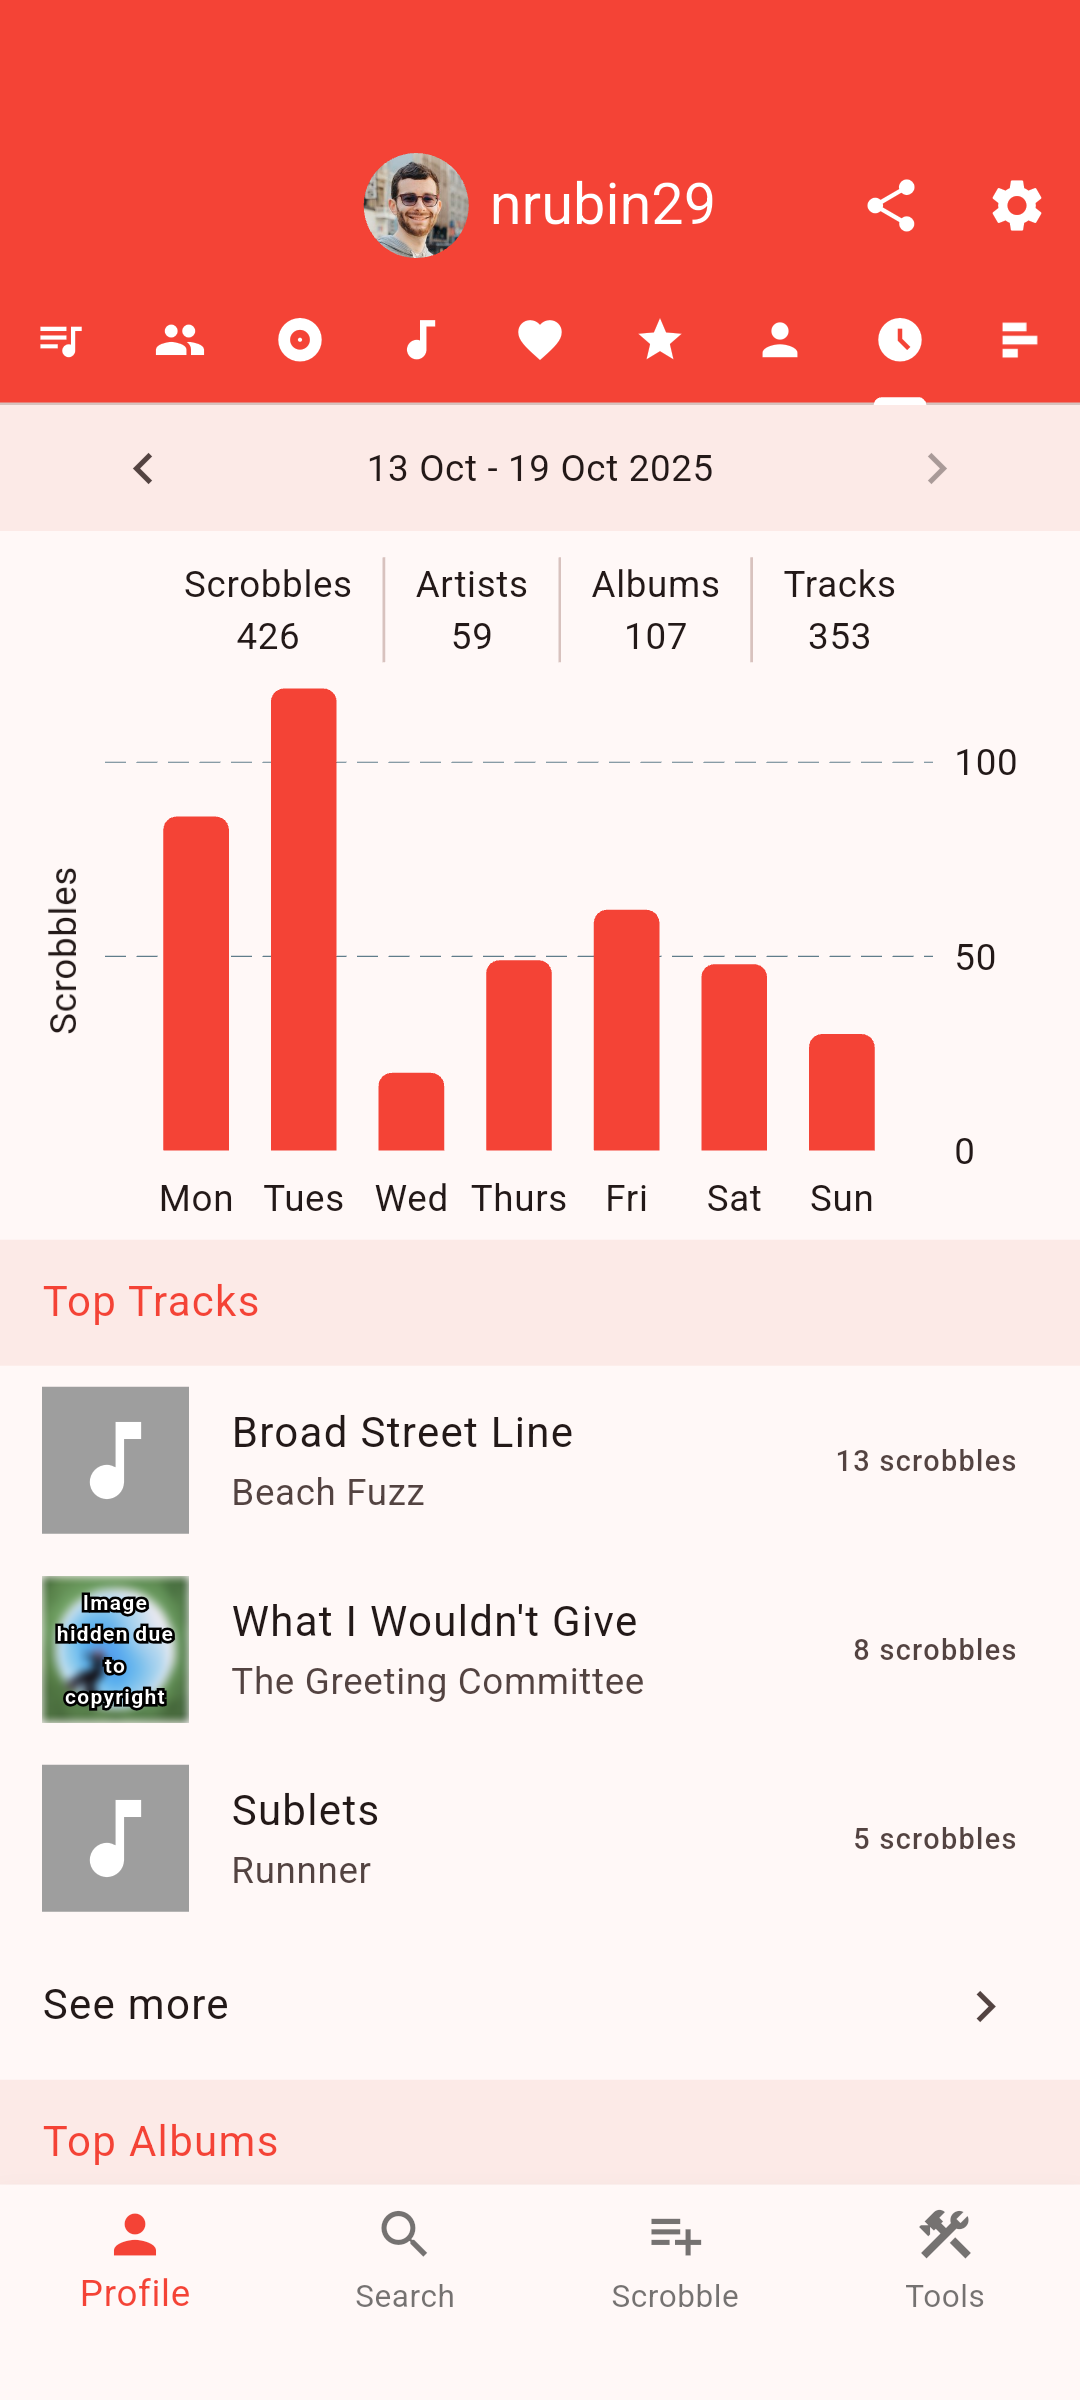The width and height of the screenshot is (1080, 2400).
Task: Expand See more top tracks
Action: tap(540, 2005)
